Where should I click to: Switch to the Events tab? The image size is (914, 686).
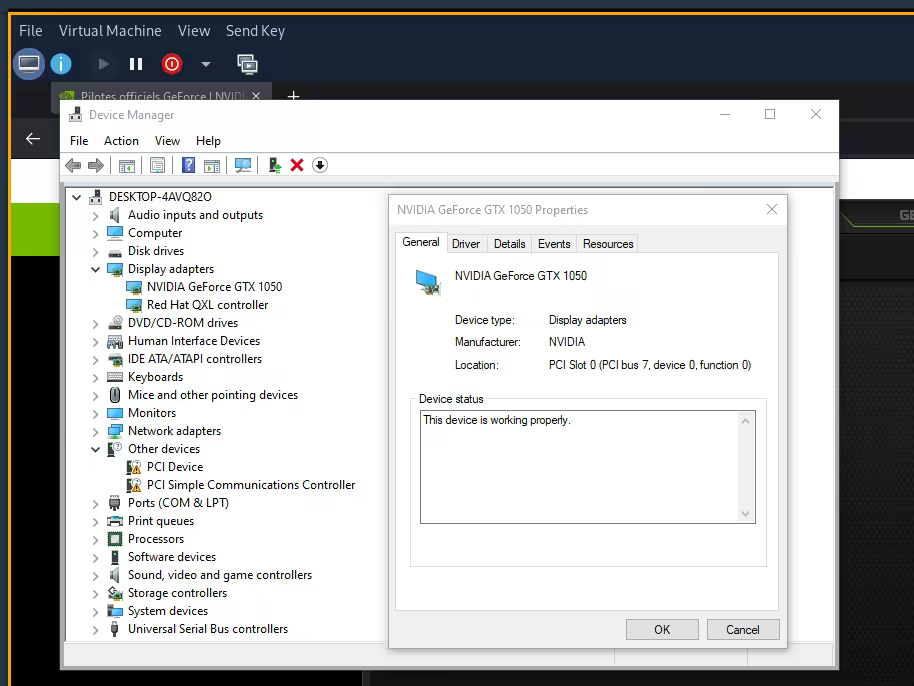click(x=554, y=244)
